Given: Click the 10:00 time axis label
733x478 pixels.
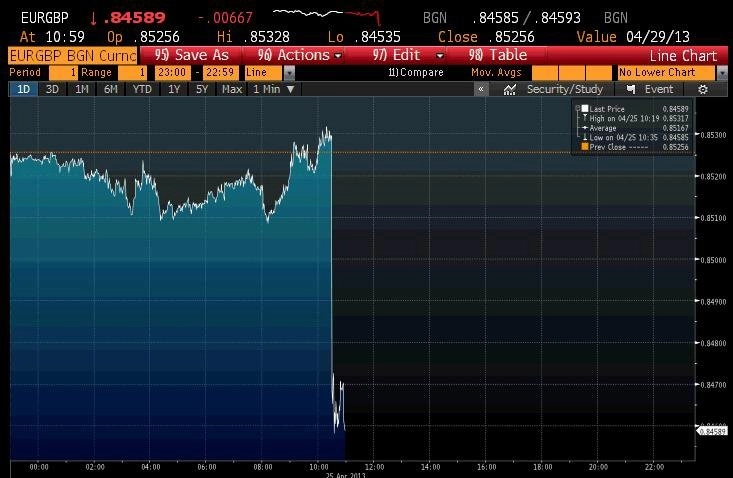Looking at the screenshot, I should pos(318,467).
